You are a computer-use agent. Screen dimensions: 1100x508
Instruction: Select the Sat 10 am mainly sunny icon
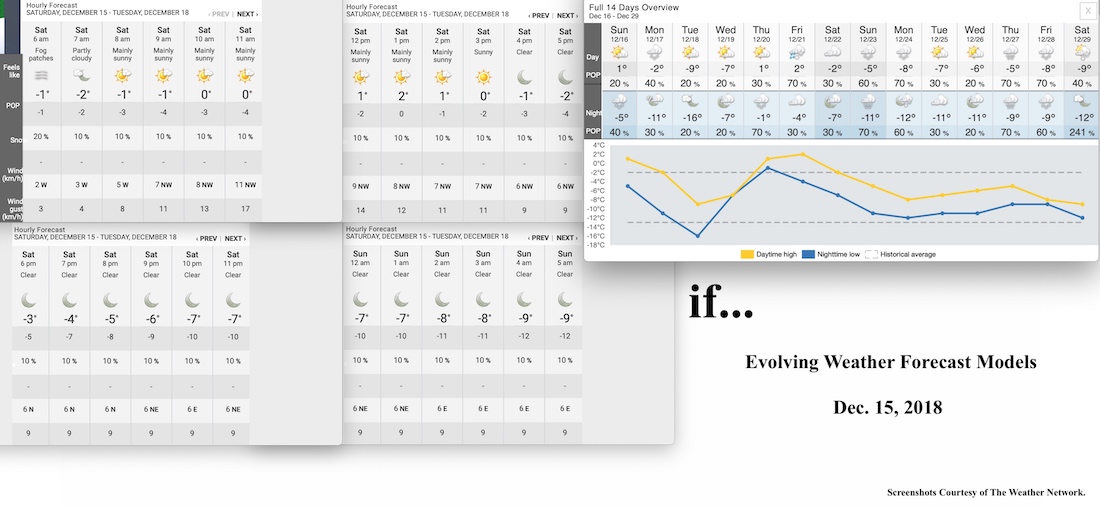click(x=204, y=76)
